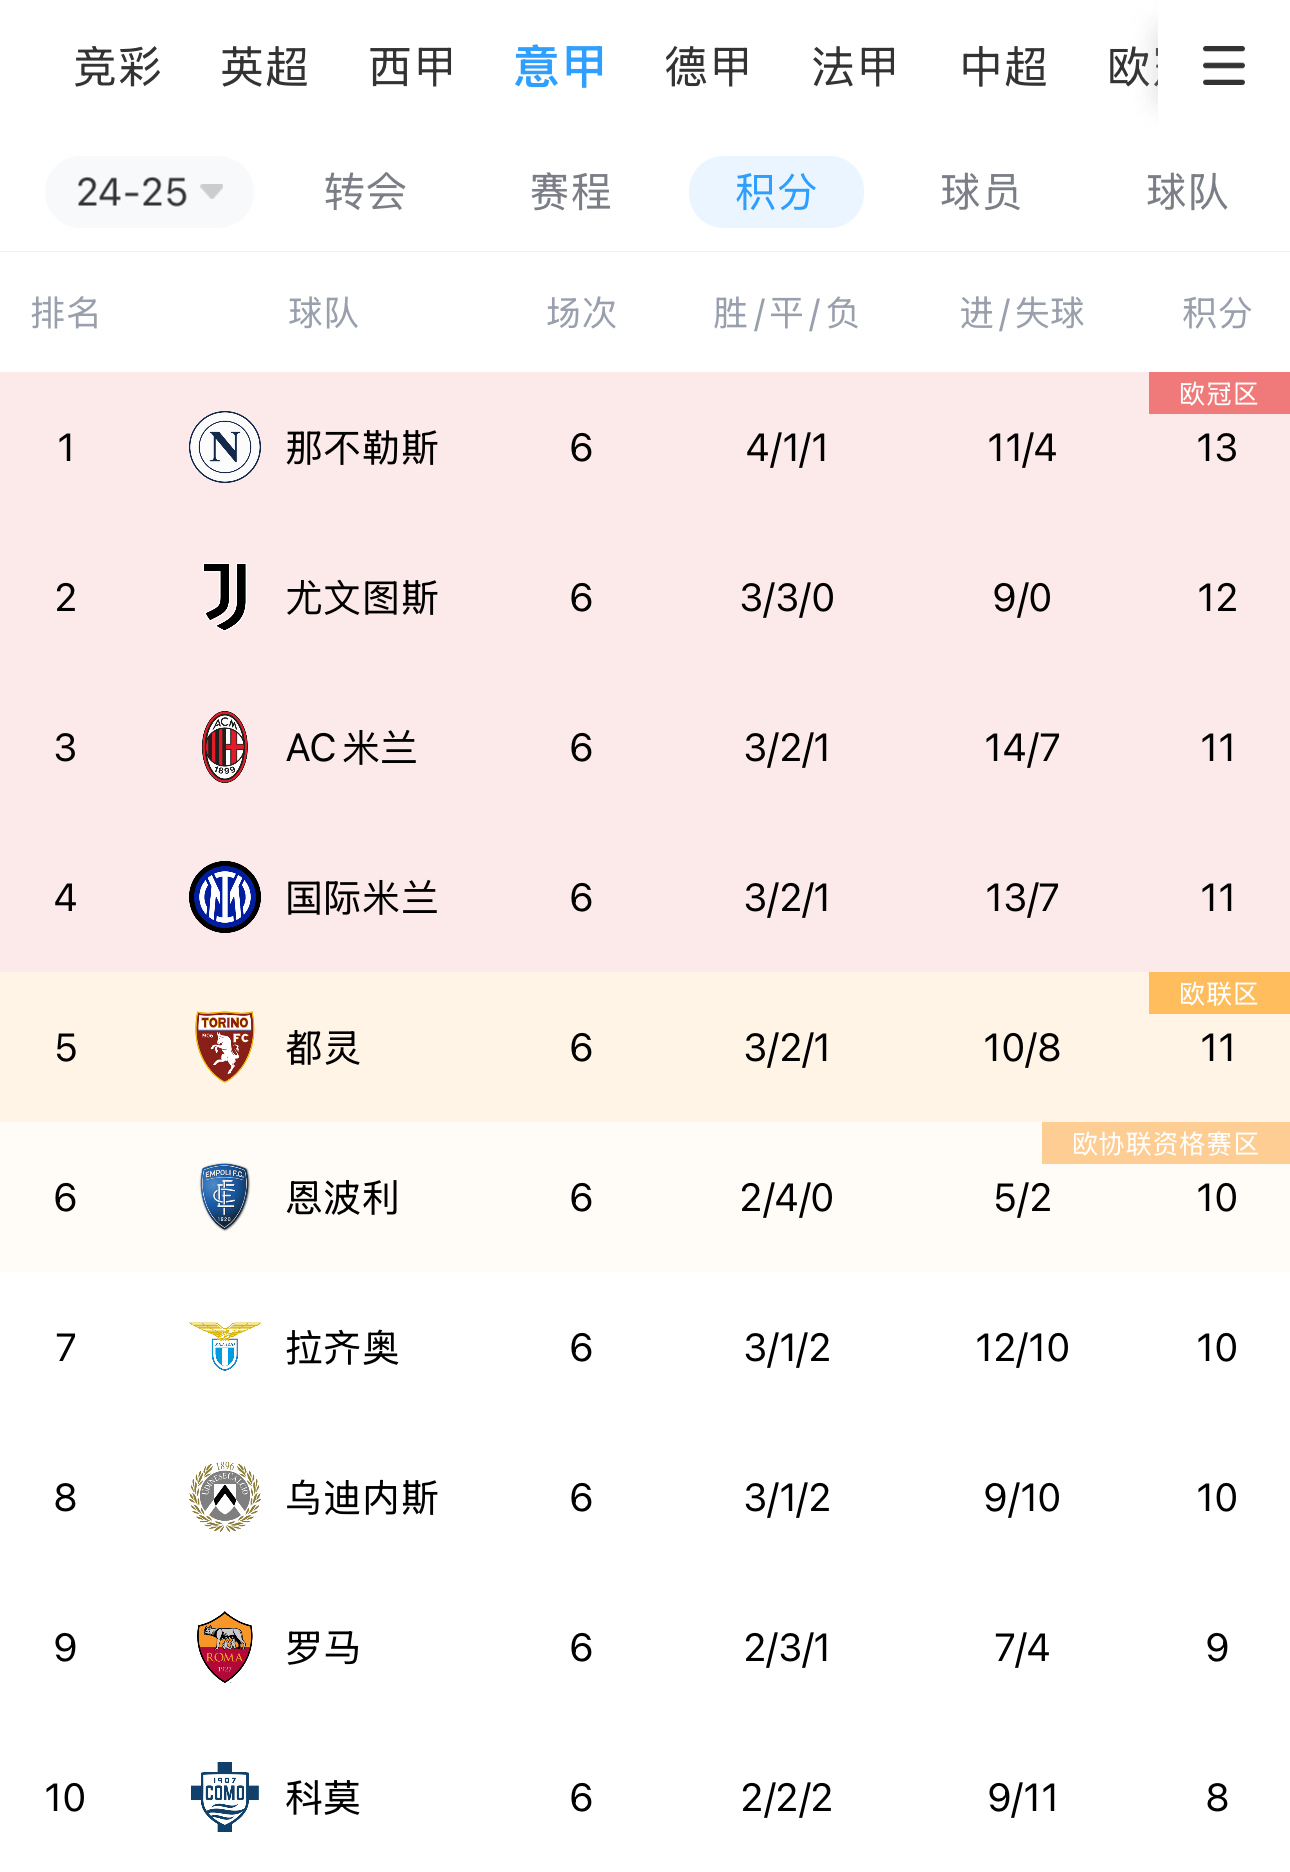Click the Napoli club logo

tap(225, 447)
